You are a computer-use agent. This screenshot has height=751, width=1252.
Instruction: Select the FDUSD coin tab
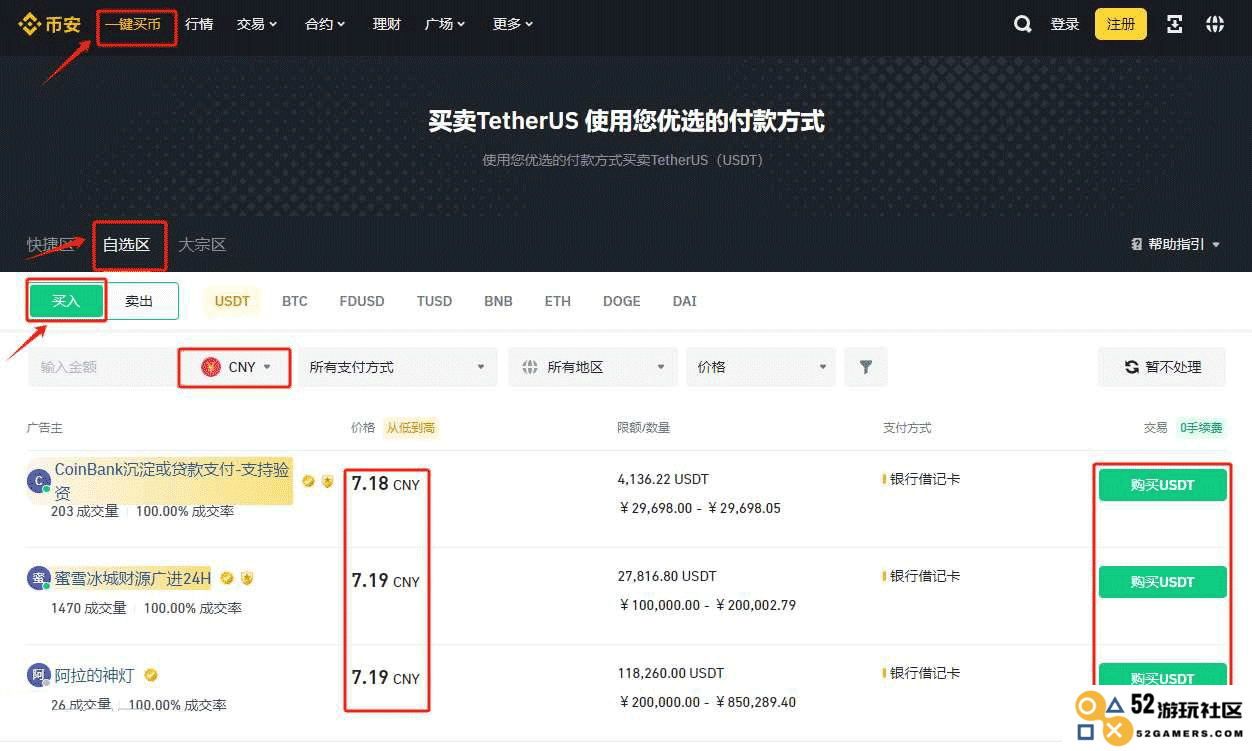click(362, 301)
